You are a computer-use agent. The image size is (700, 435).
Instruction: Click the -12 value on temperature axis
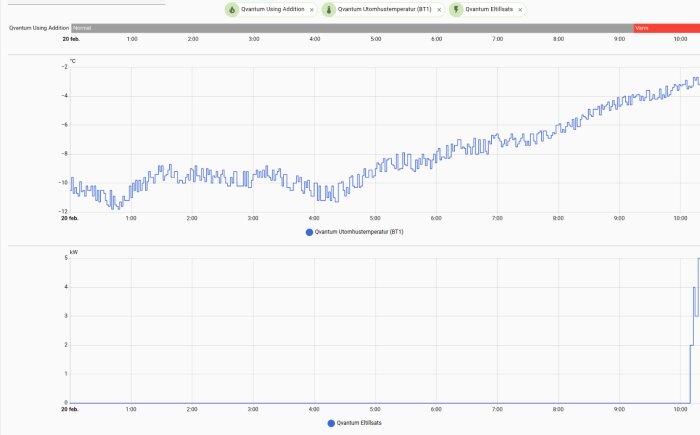[x=64, y=212]
